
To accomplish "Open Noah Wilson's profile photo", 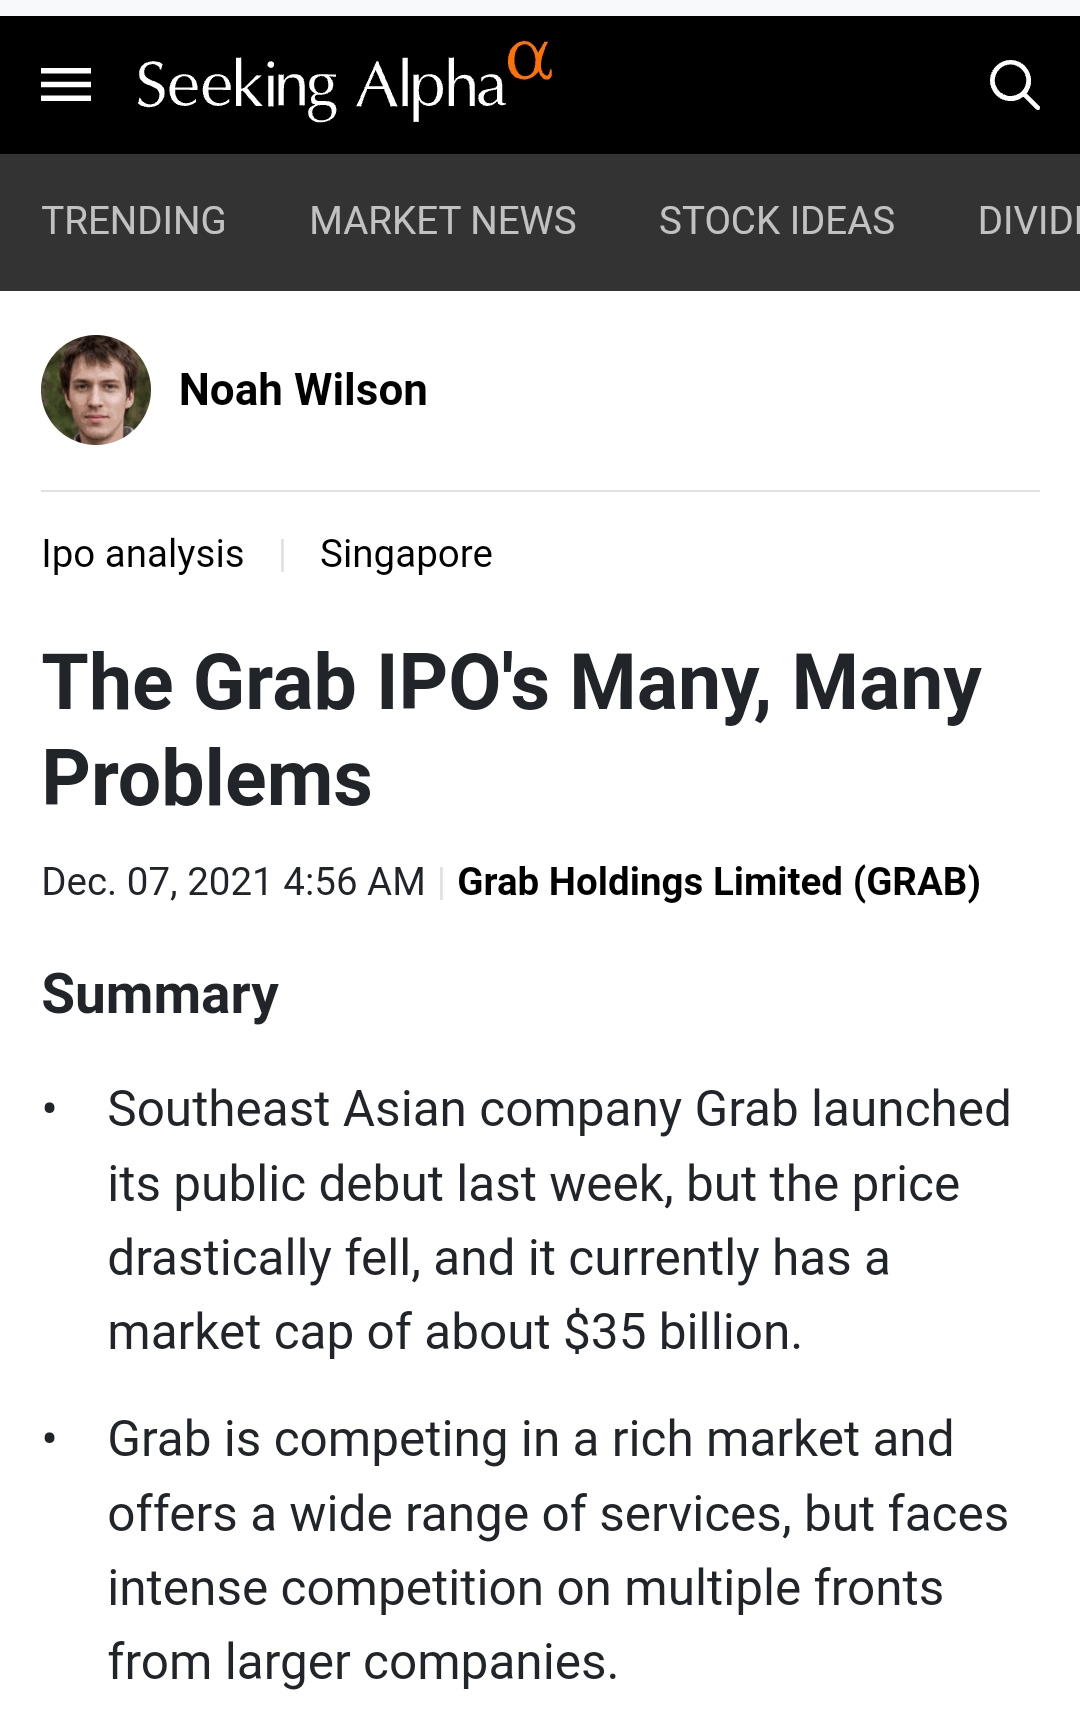I will (x=96, y=390).
